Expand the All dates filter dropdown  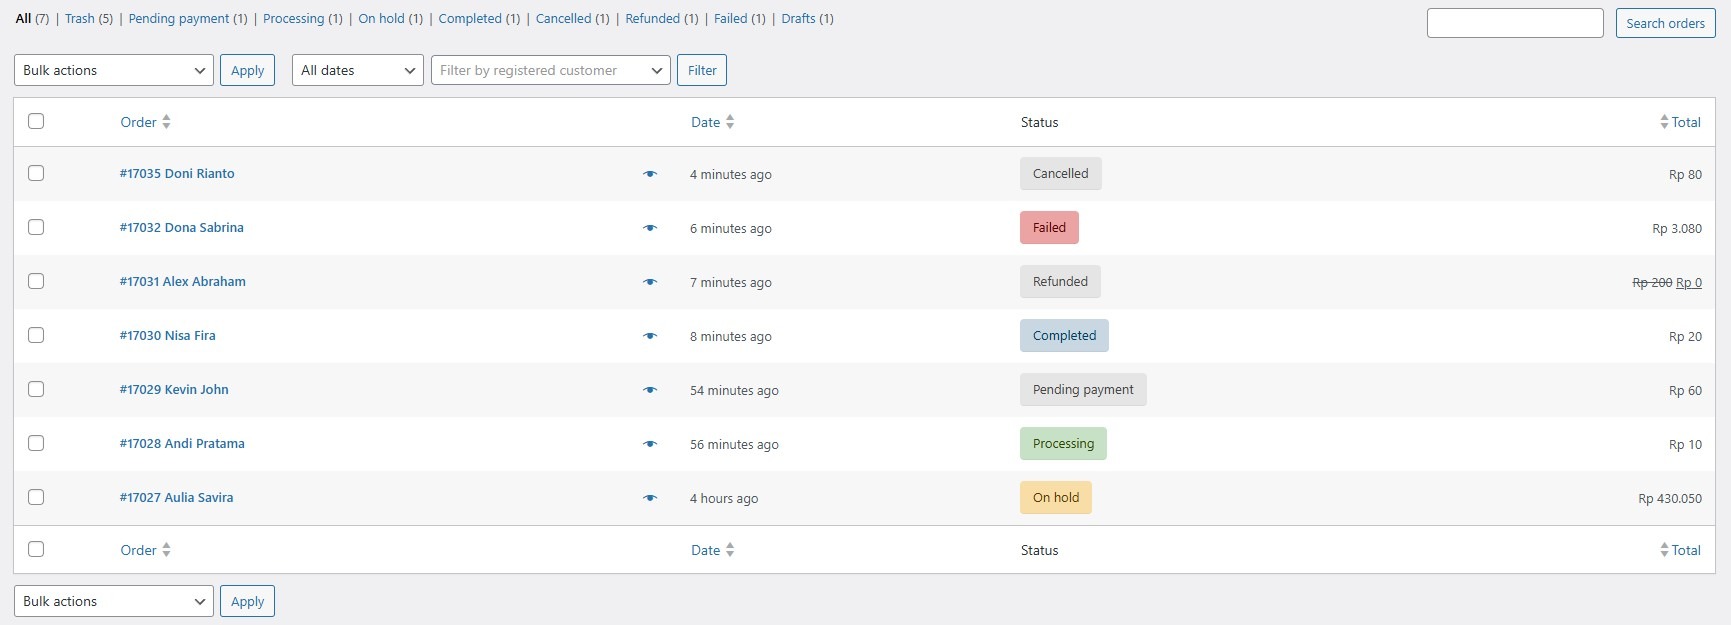[x=357, y=70]
